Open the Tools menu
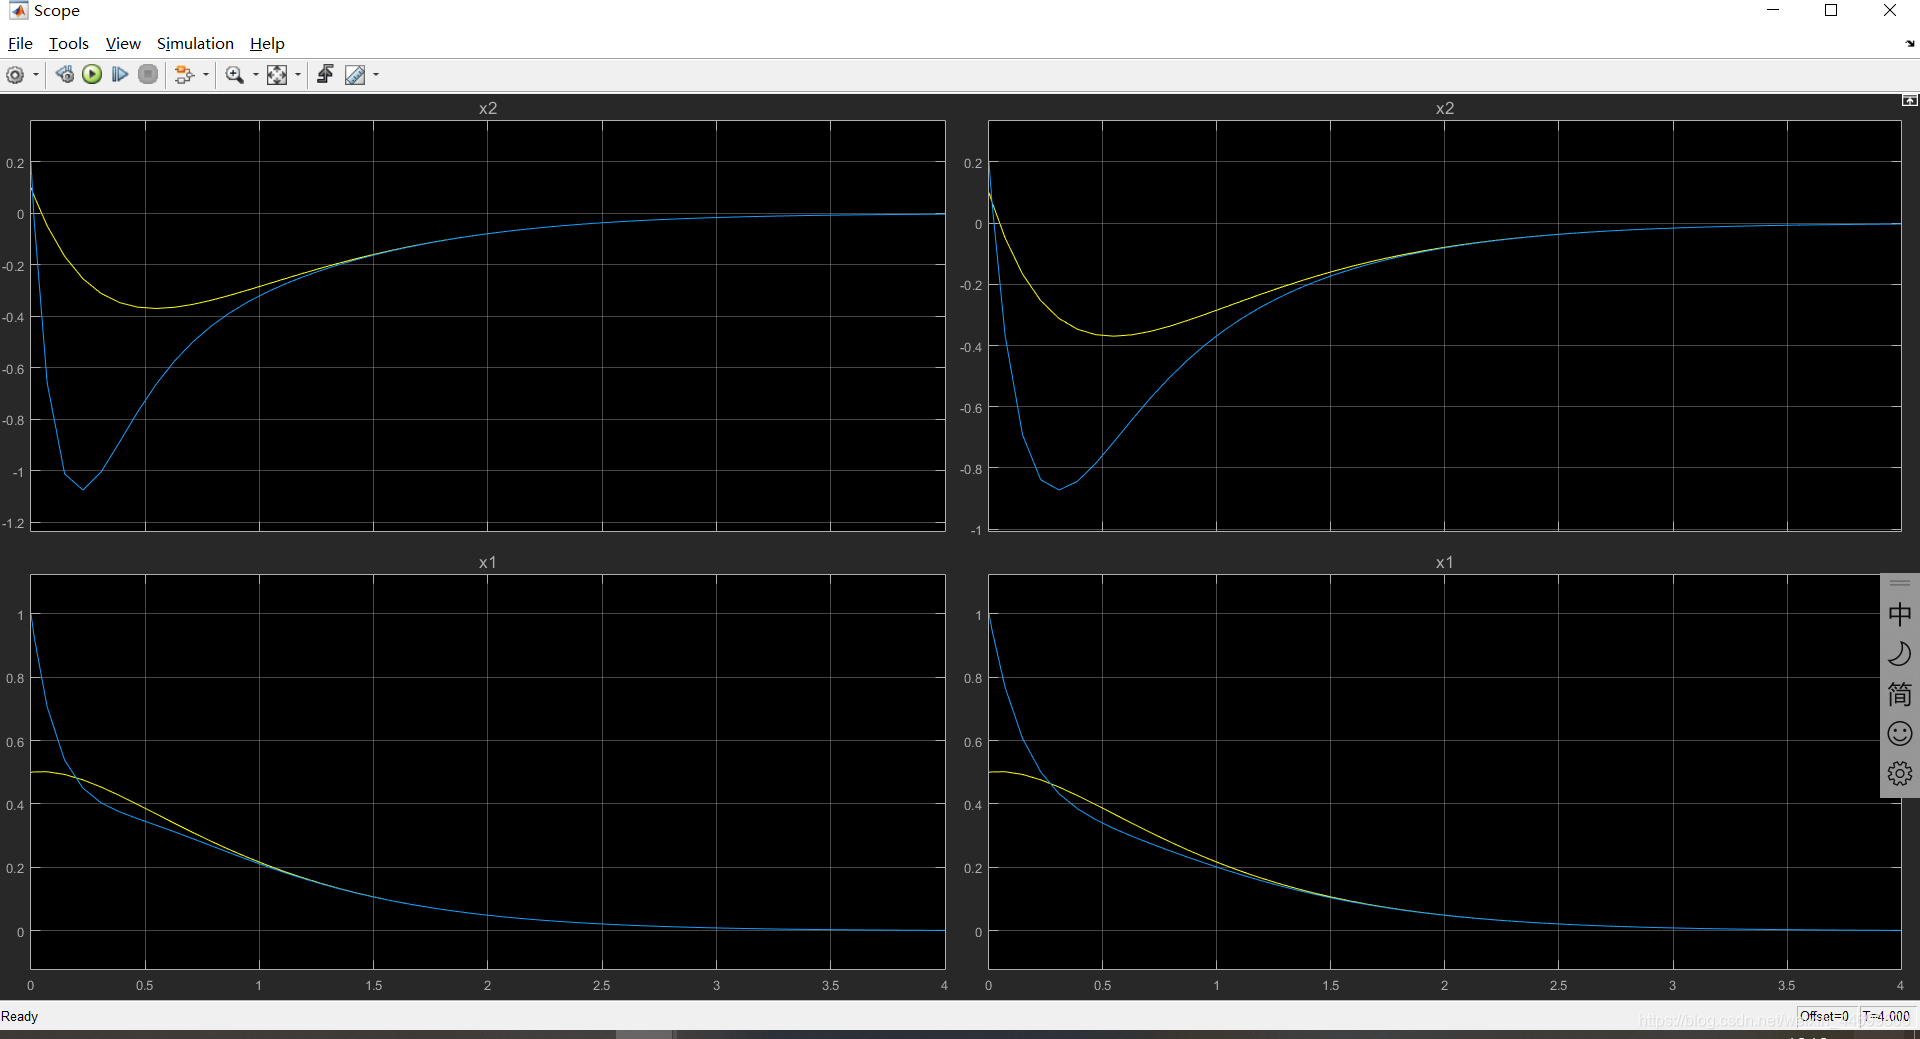Image resolution: width=1920 pixels, height=1039 pixels. pos(69,44)
